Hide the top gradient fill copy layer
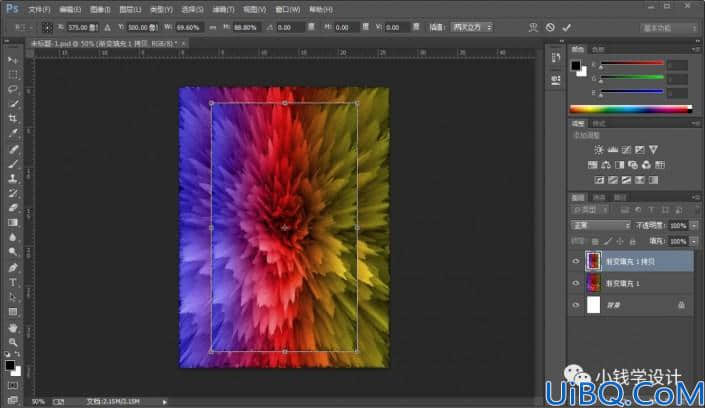The width and height of the screenshot is (705, 408). click(x=576, y=261)
